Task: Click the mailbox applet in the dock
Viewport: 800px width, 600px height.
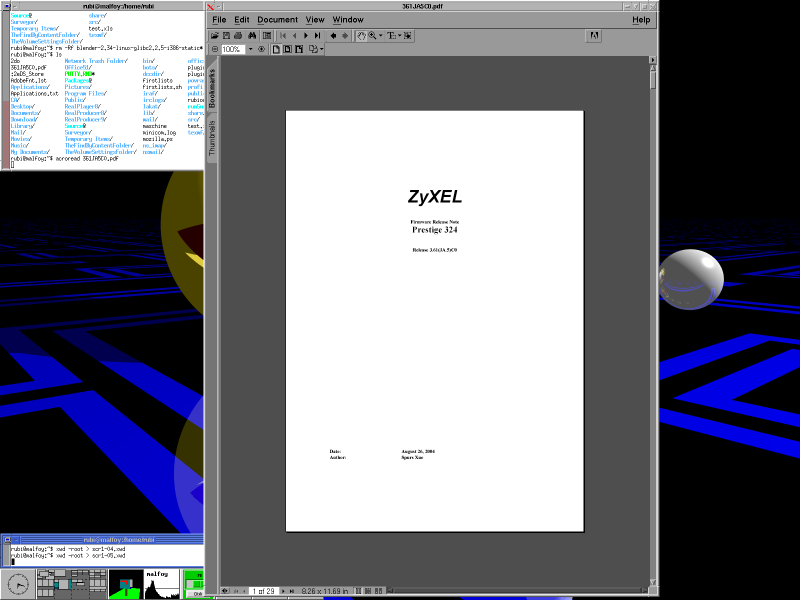Action: [126, 584]
